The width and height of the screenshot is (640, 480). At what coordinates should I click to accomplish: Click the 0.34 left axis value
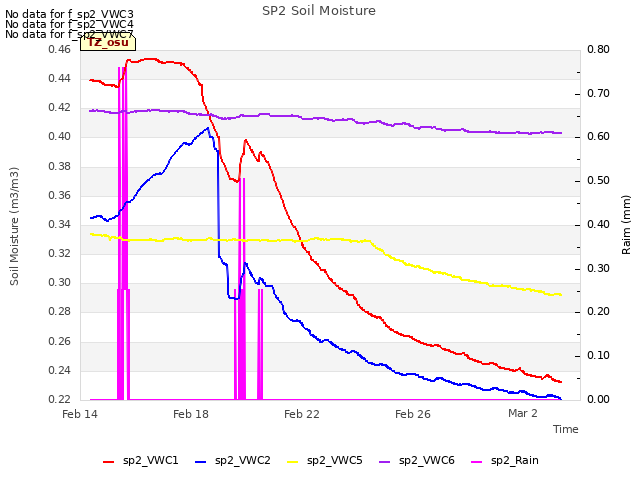[x=60, y=224]
